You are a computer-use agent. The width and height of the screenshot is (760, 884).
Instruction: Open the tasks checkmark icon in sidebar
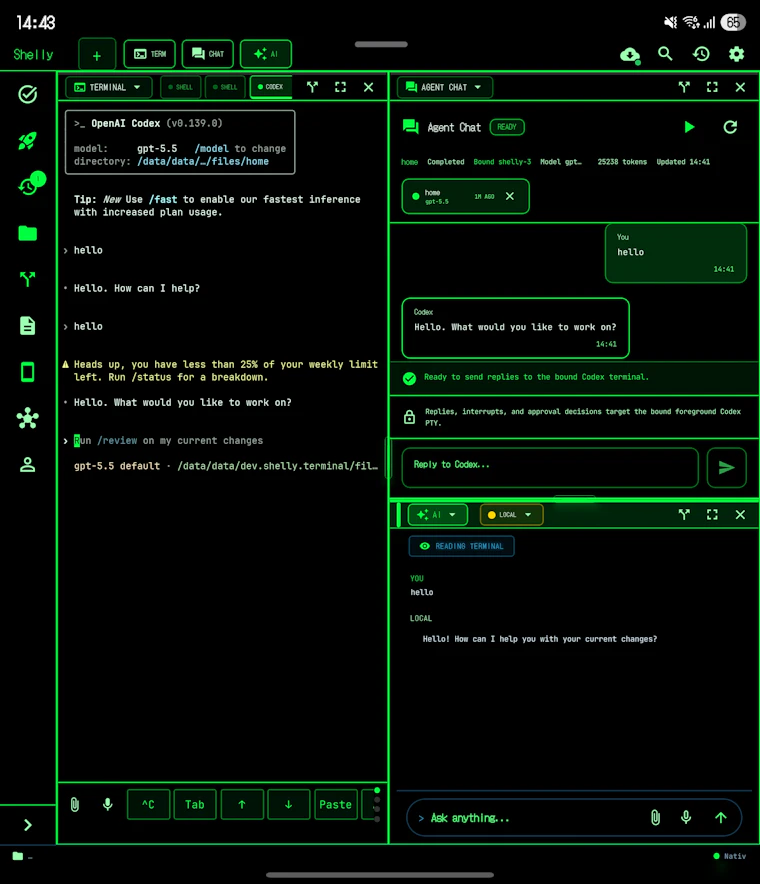[x=28, y=94]
